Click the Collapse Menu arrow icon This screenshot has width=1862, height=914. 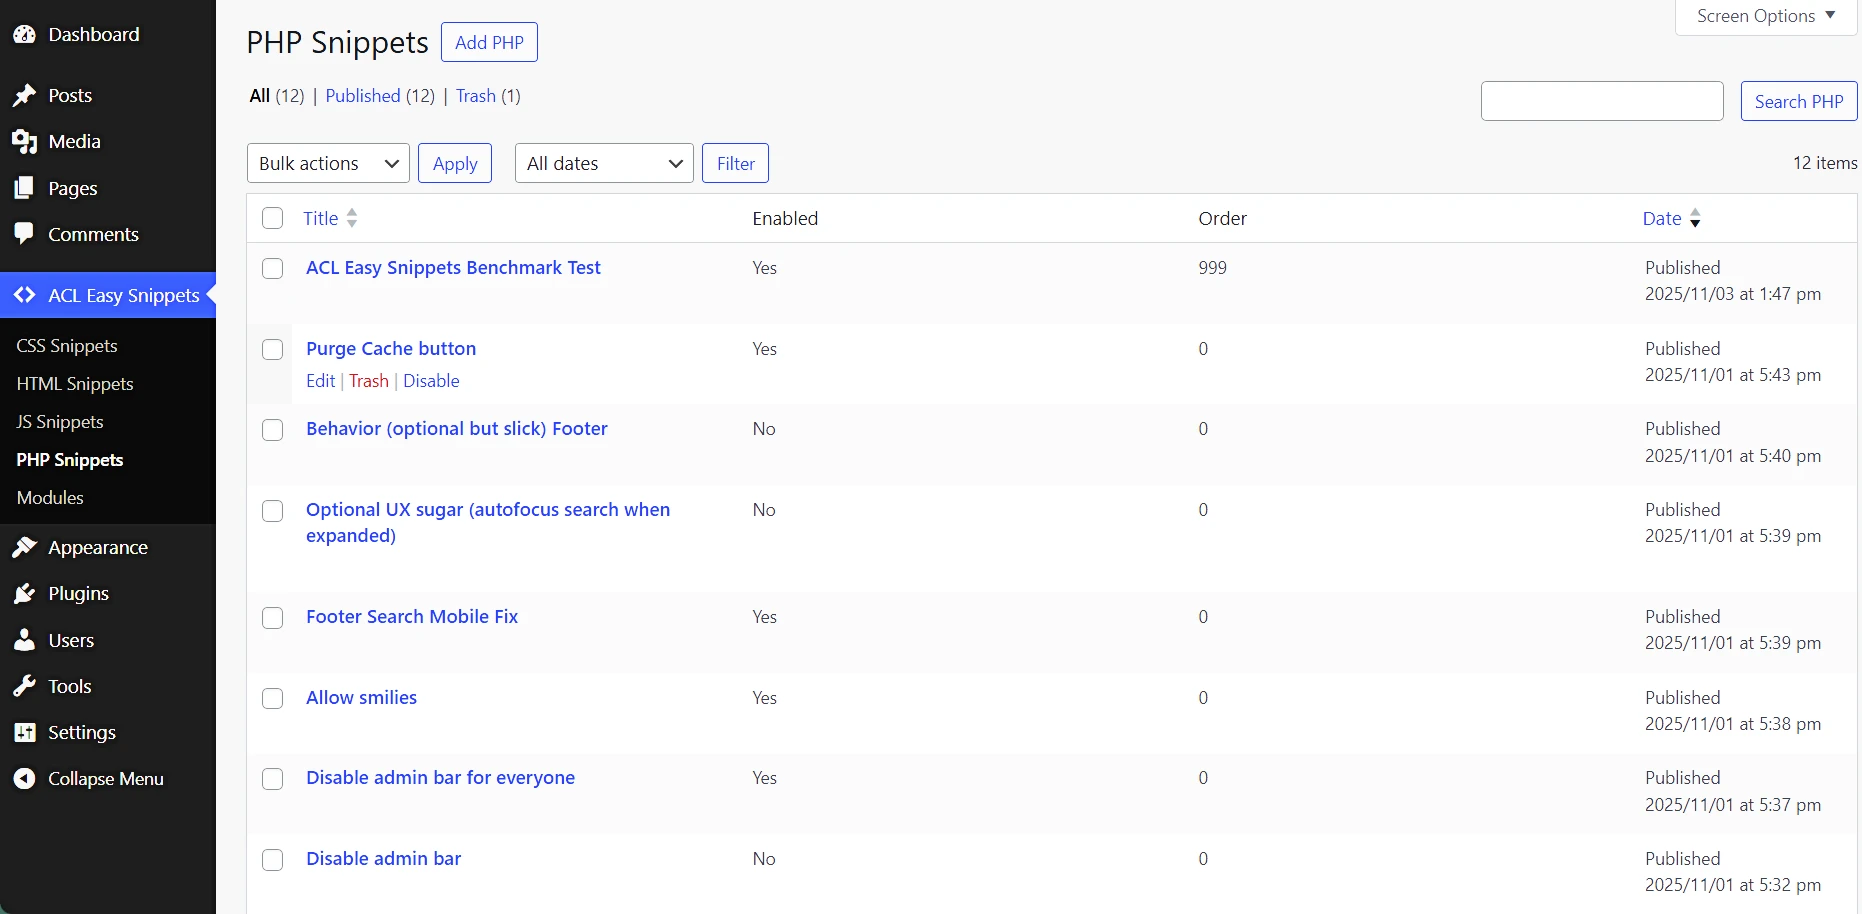[x=24, y=779]
